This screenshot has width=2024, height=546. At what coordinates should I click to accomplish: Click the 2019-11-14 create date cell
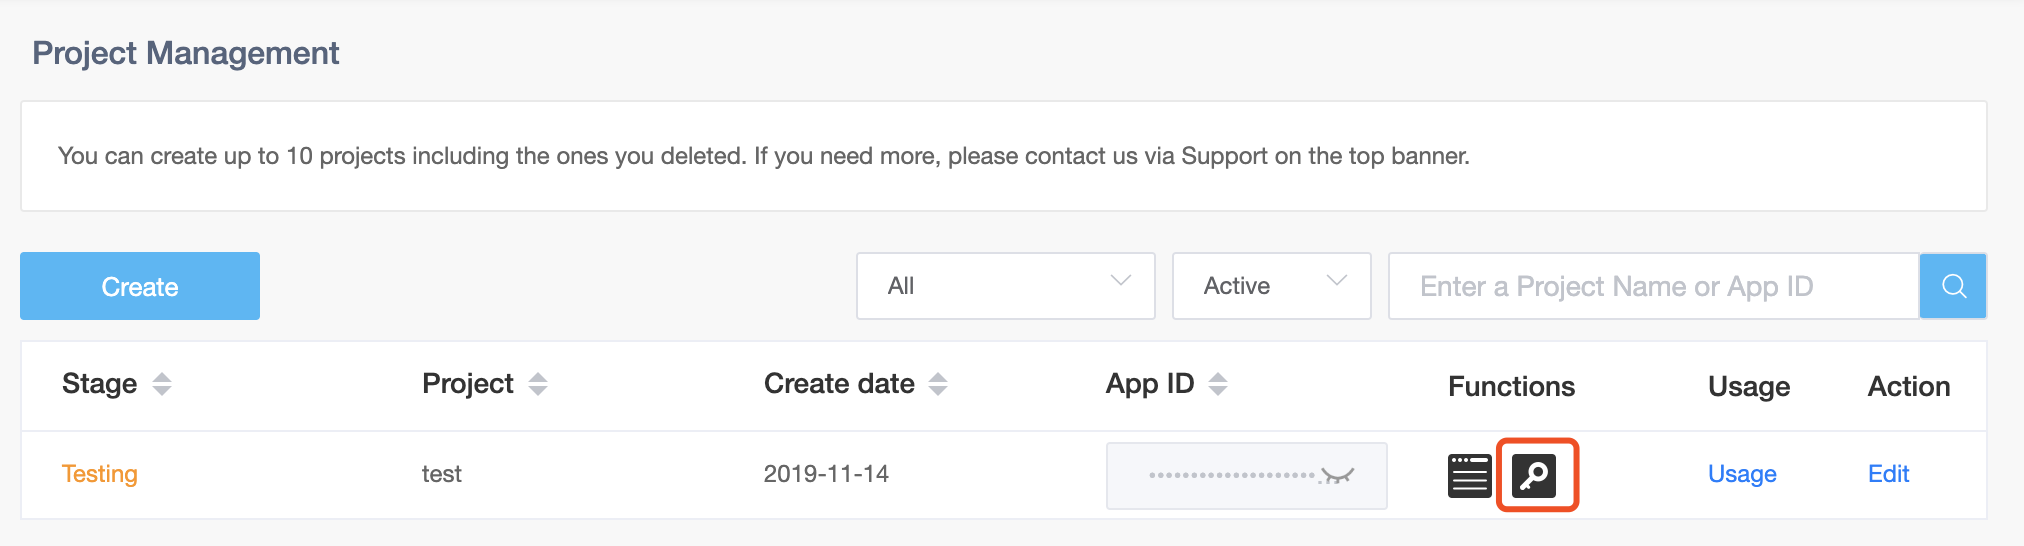pyautogui.click(x=826, y=474)
